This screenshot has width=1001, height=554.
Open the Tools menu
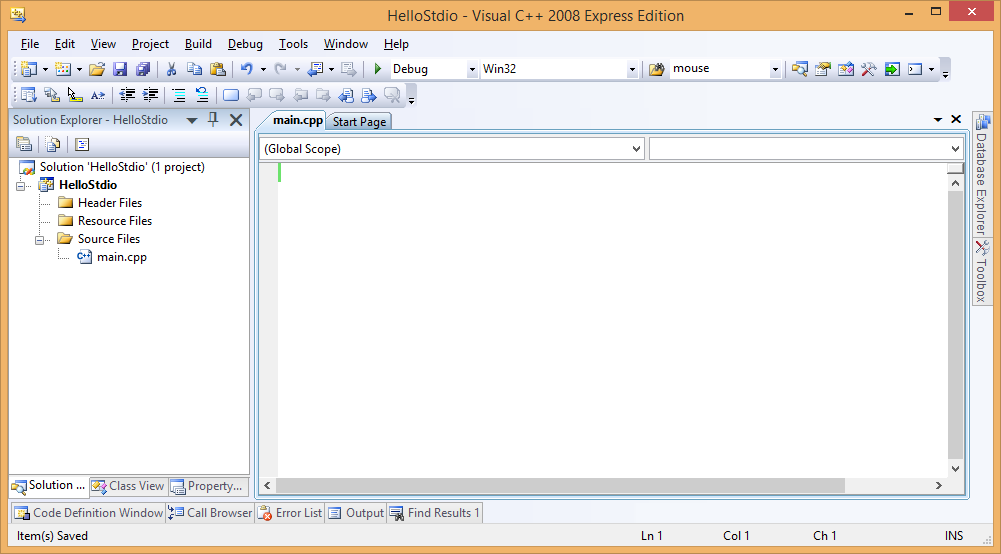point(293,44)
